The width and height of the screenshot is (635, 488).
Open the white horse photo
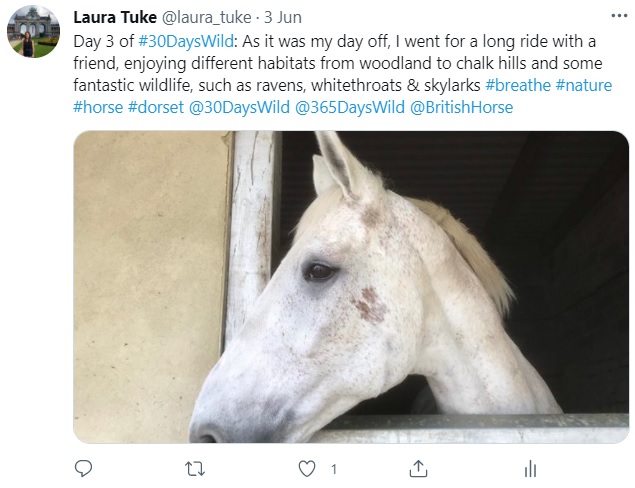[x=351, y=287]
